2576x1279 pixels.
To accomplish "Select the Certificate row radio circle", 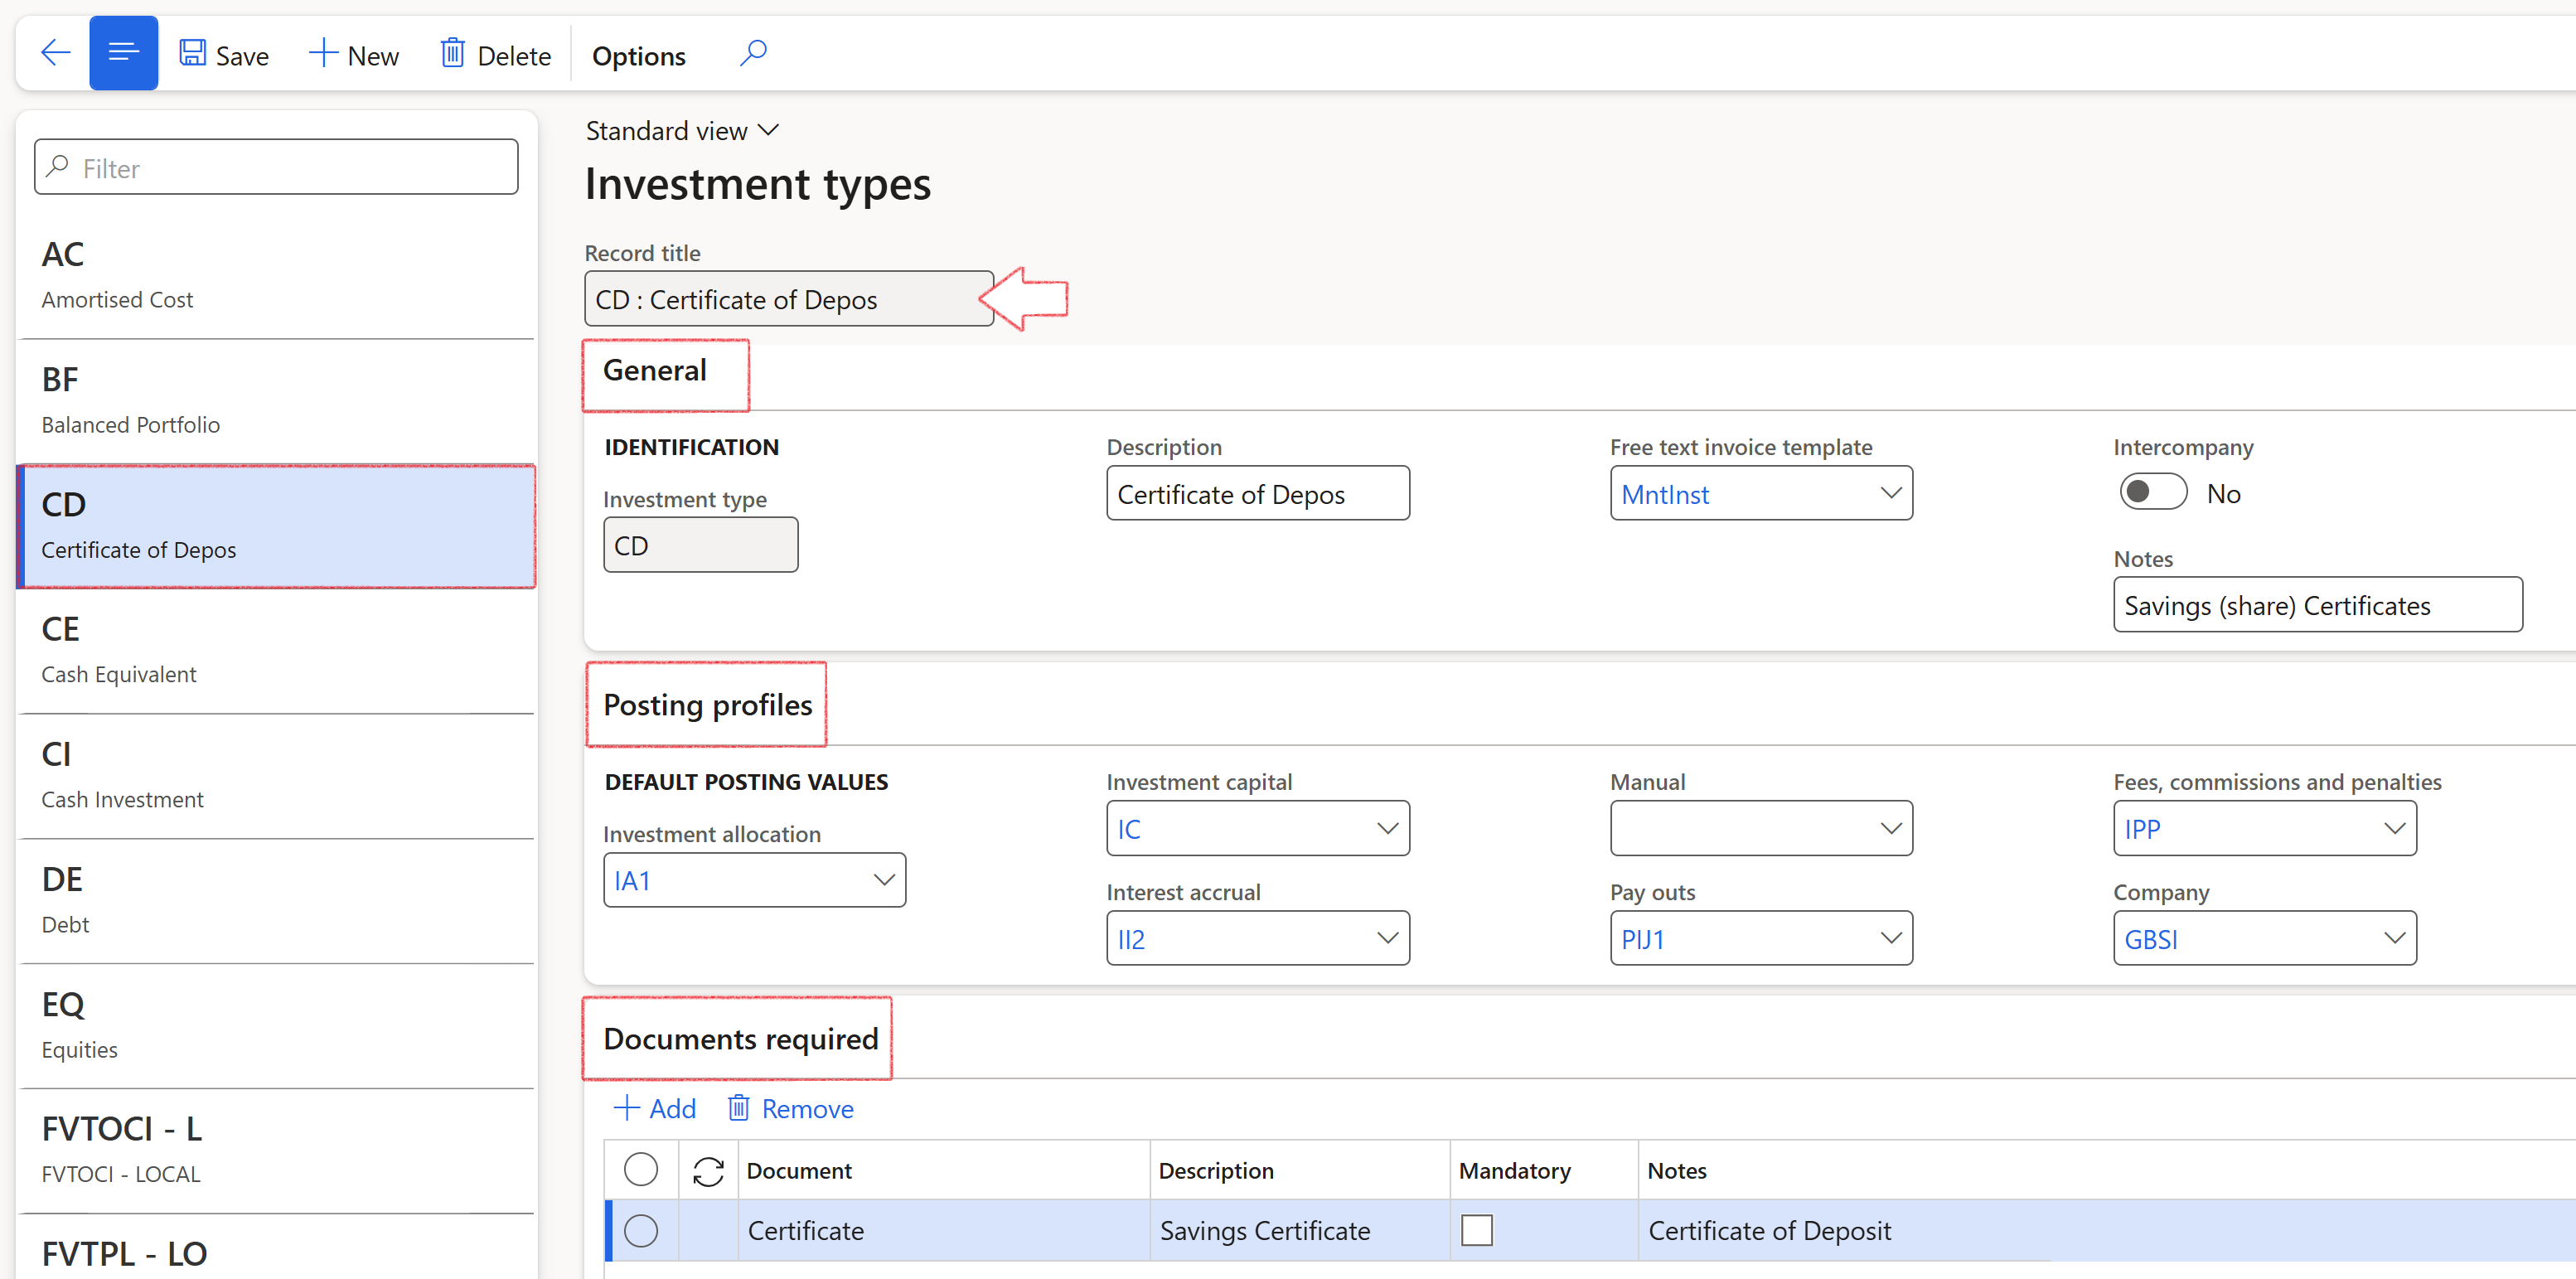I will pyautogui.click(x=641, y=1230).
